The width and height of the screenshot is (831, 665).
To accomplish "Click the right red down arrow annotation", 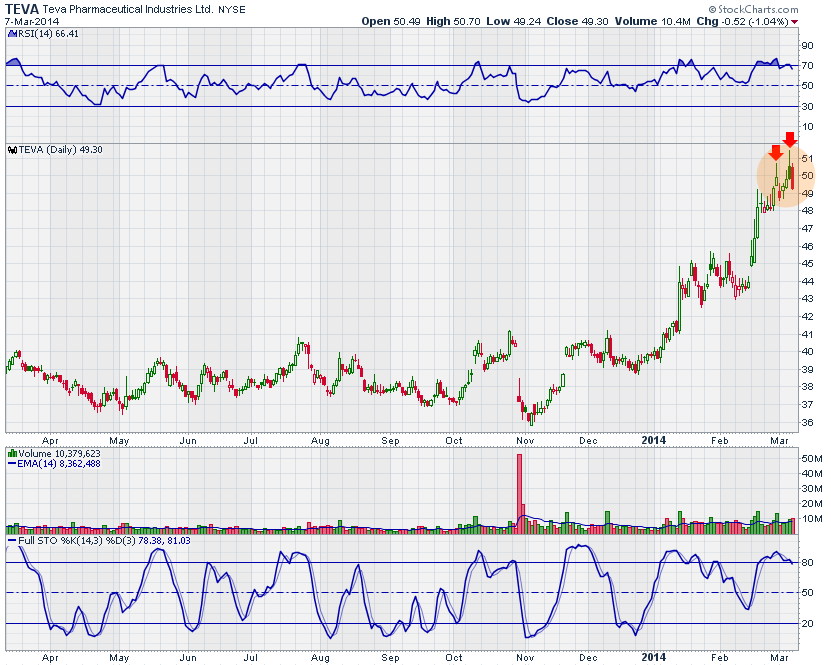I will pos(789,139).
